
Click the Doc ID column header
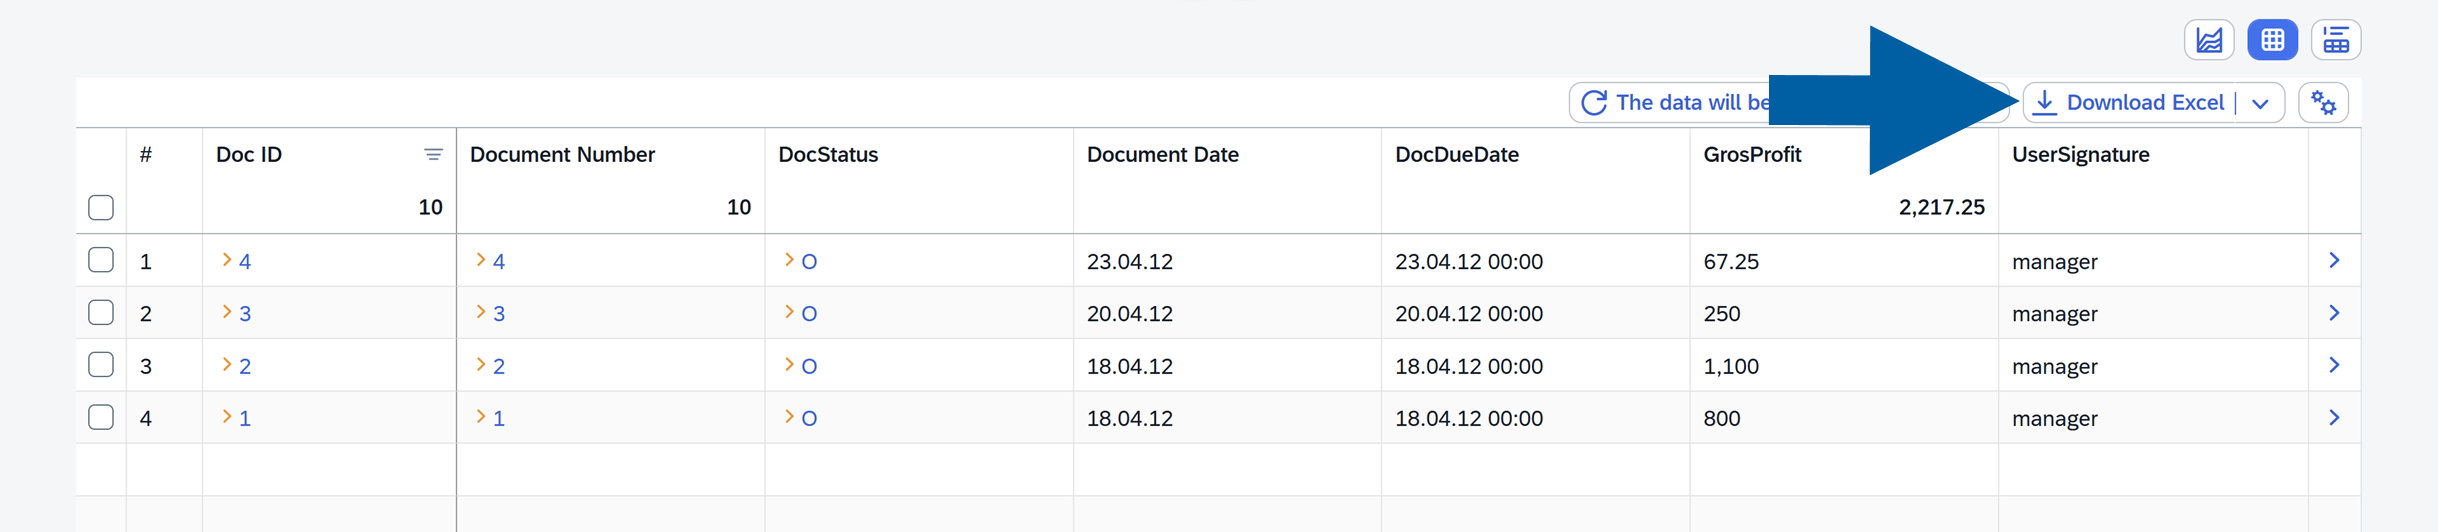pyautogui.click(x=249, y=155)
